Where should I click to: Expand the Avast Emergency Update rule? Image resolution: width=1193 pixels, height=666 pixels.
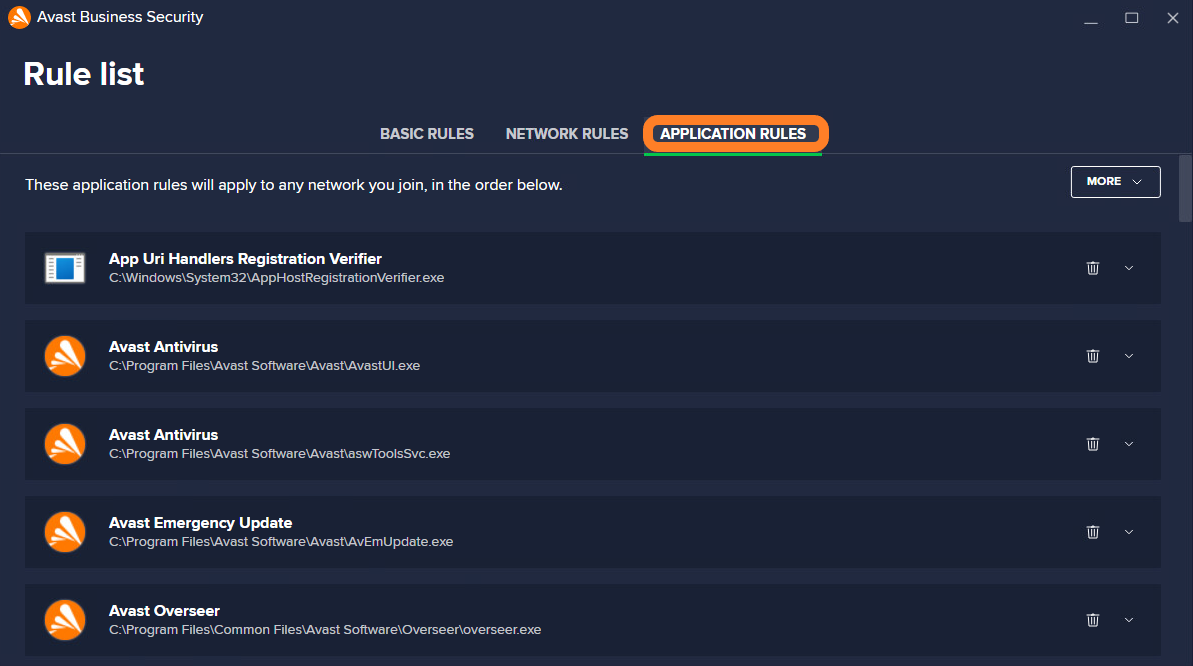tap(1129, 532)
